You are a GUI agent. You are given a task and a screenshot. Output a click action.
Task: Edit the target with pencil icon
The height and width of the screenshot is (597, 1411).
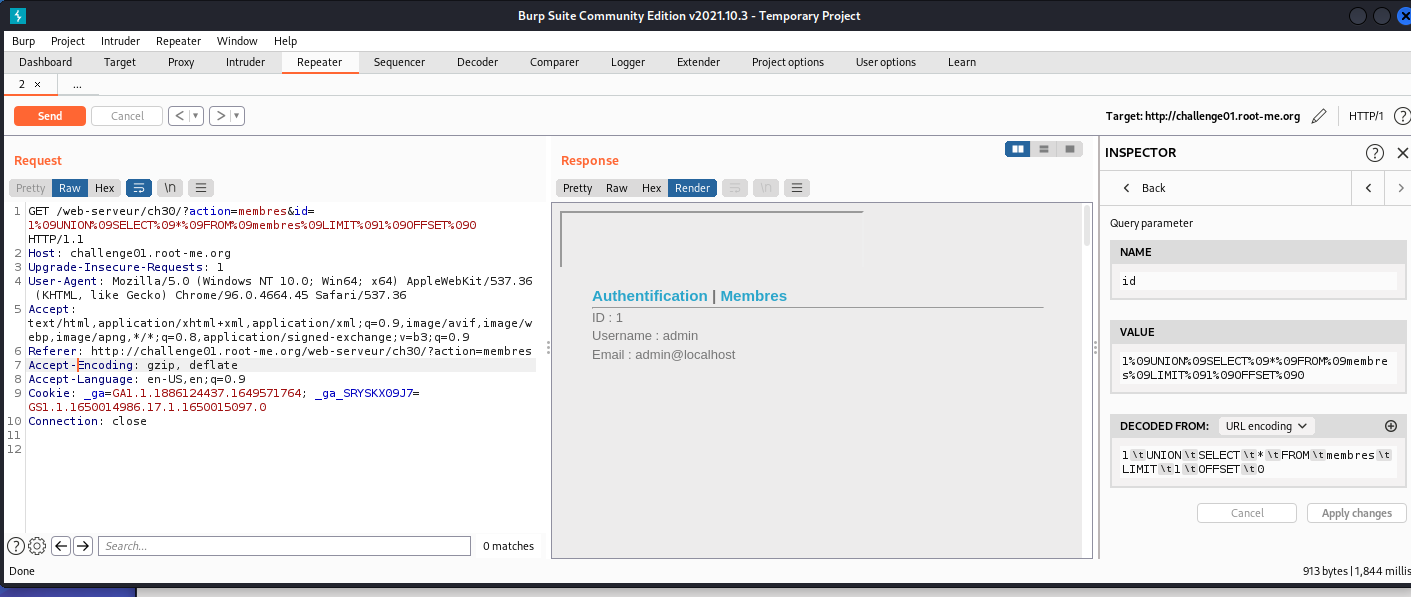click(1319, 116)
